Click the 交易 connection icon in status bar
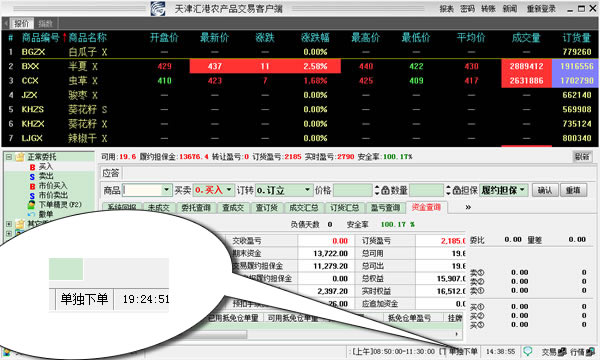 (562, 351)
